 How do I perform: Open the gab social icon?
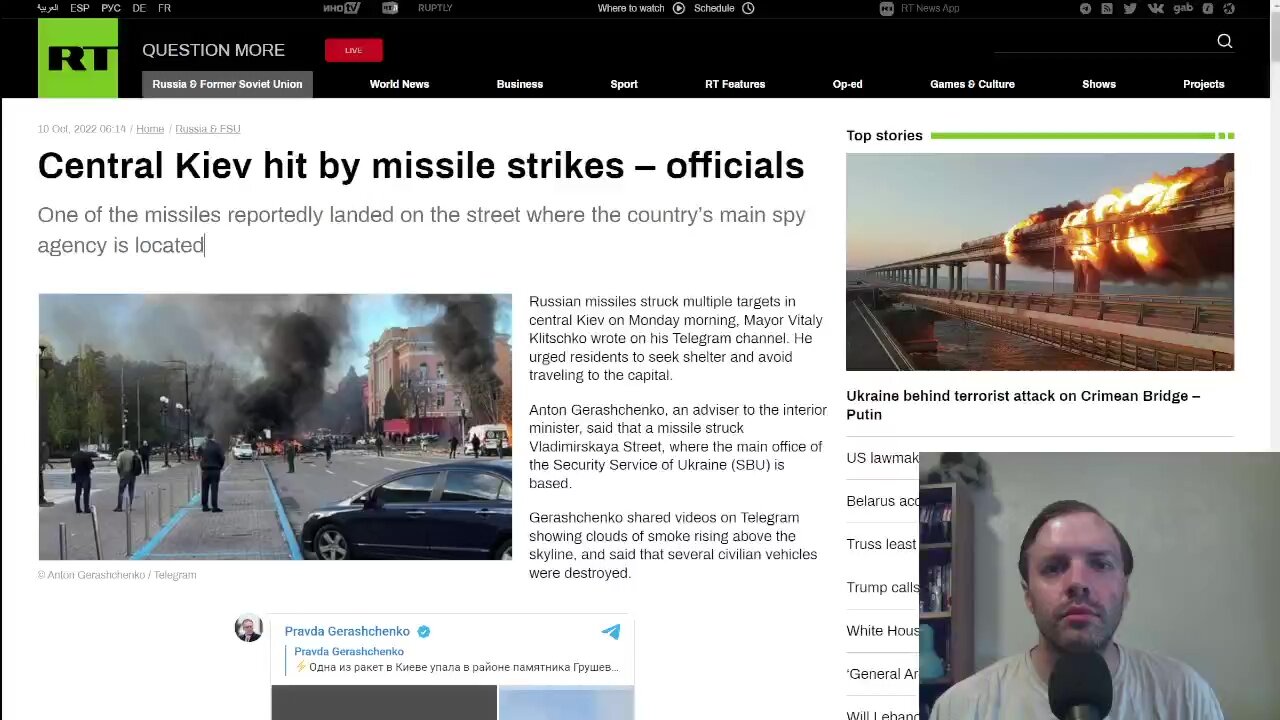[1183, 8]
